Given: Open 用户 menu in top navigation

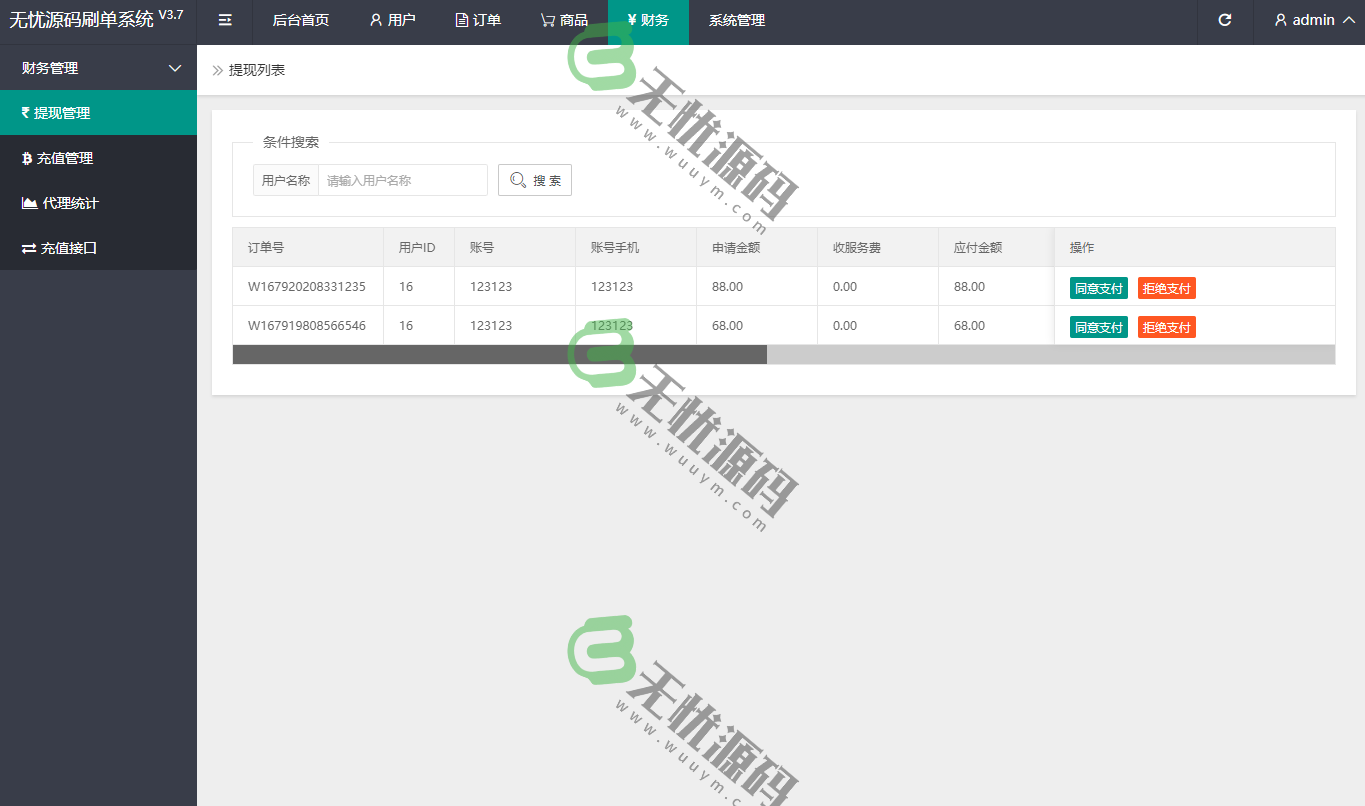Looking at the screenshot, I should pyautogui.click(x=392, y=20).
